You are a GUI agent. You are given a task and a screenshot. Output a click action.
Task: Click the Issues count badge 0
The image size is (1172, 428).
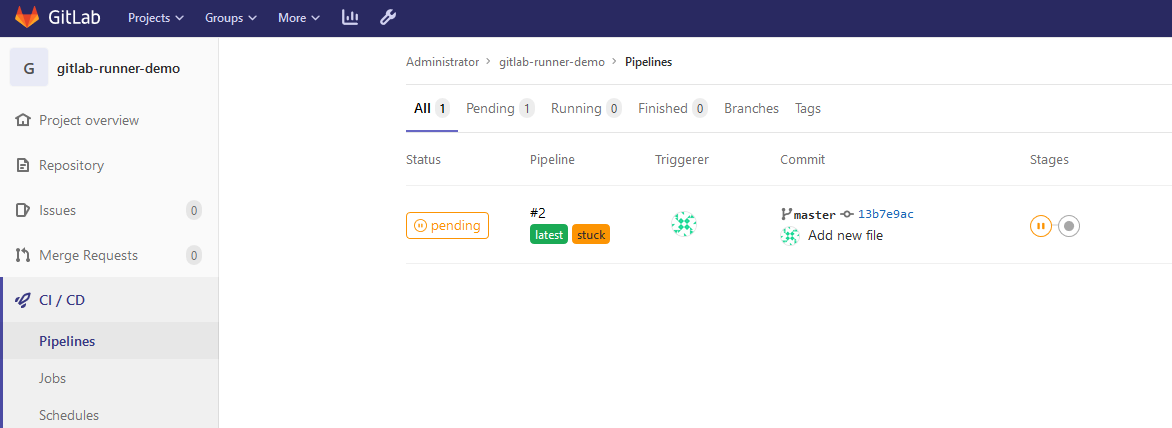pos(194,211)
